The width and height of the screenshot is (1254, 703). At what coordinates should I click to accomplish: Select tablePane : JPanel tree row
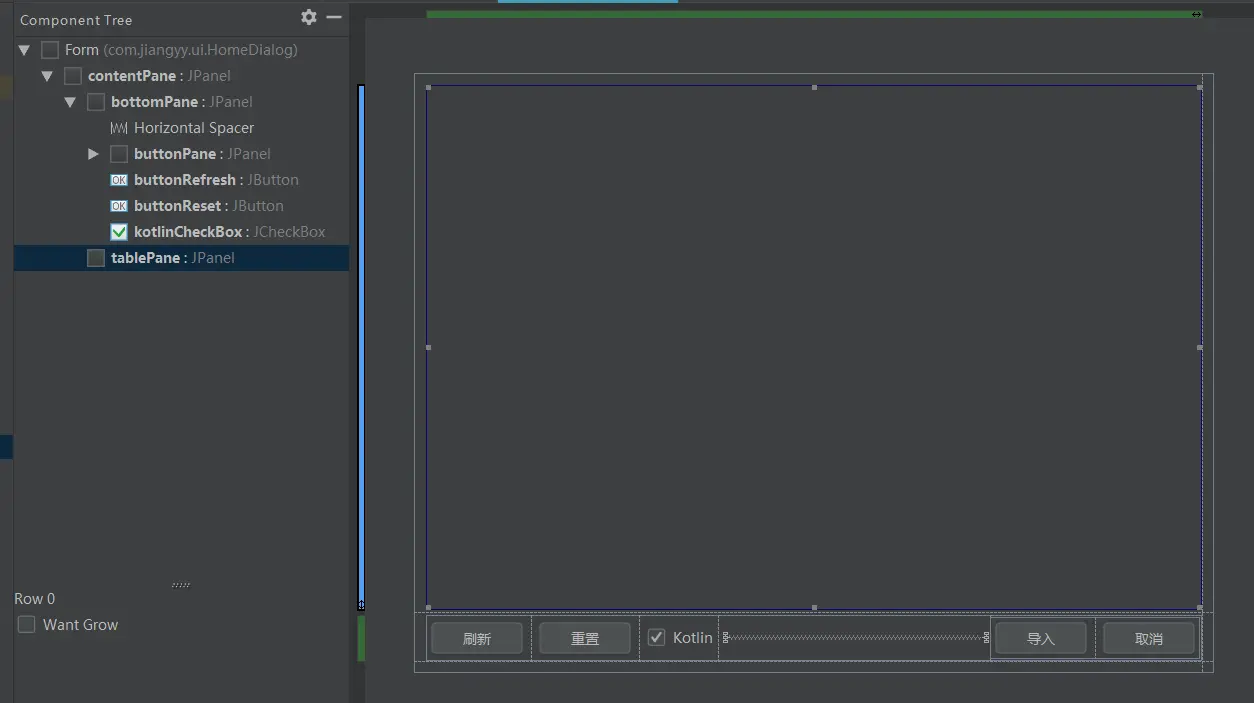point(182,258)
